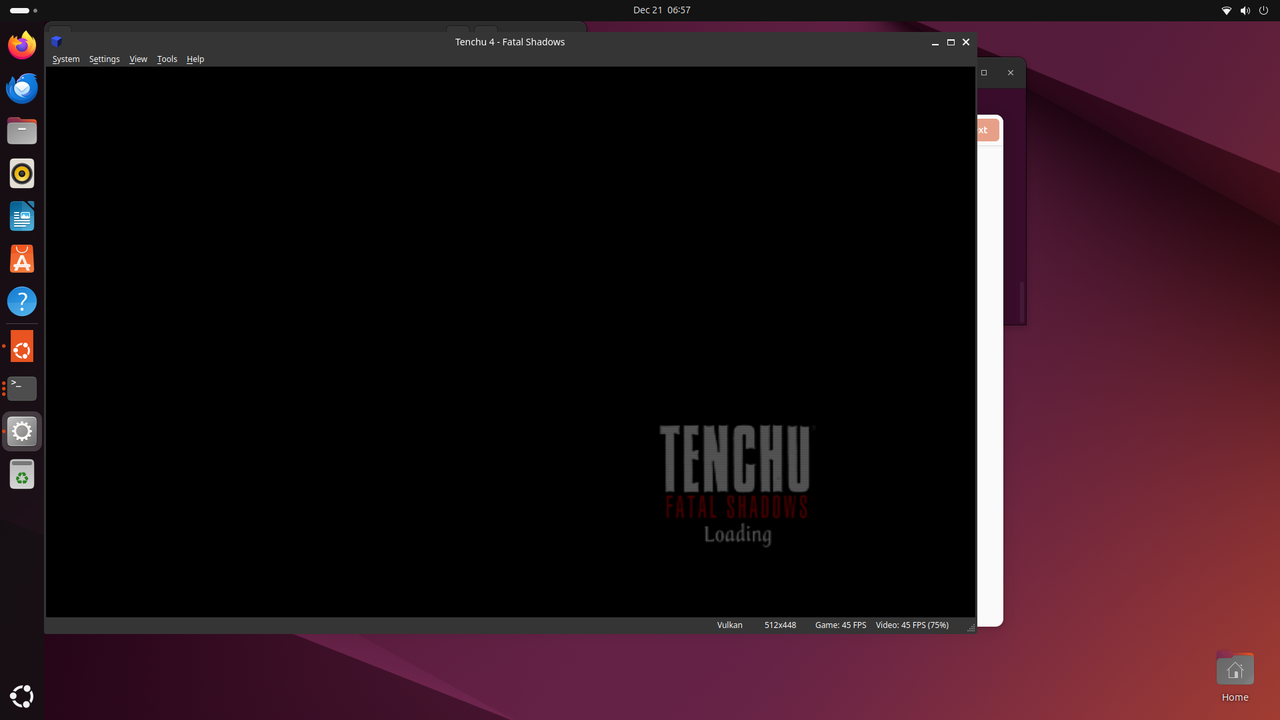Viewport: 1280px width, 720px height.
Task: Click the Game: 45 FPS status entry
Action: 841,625
